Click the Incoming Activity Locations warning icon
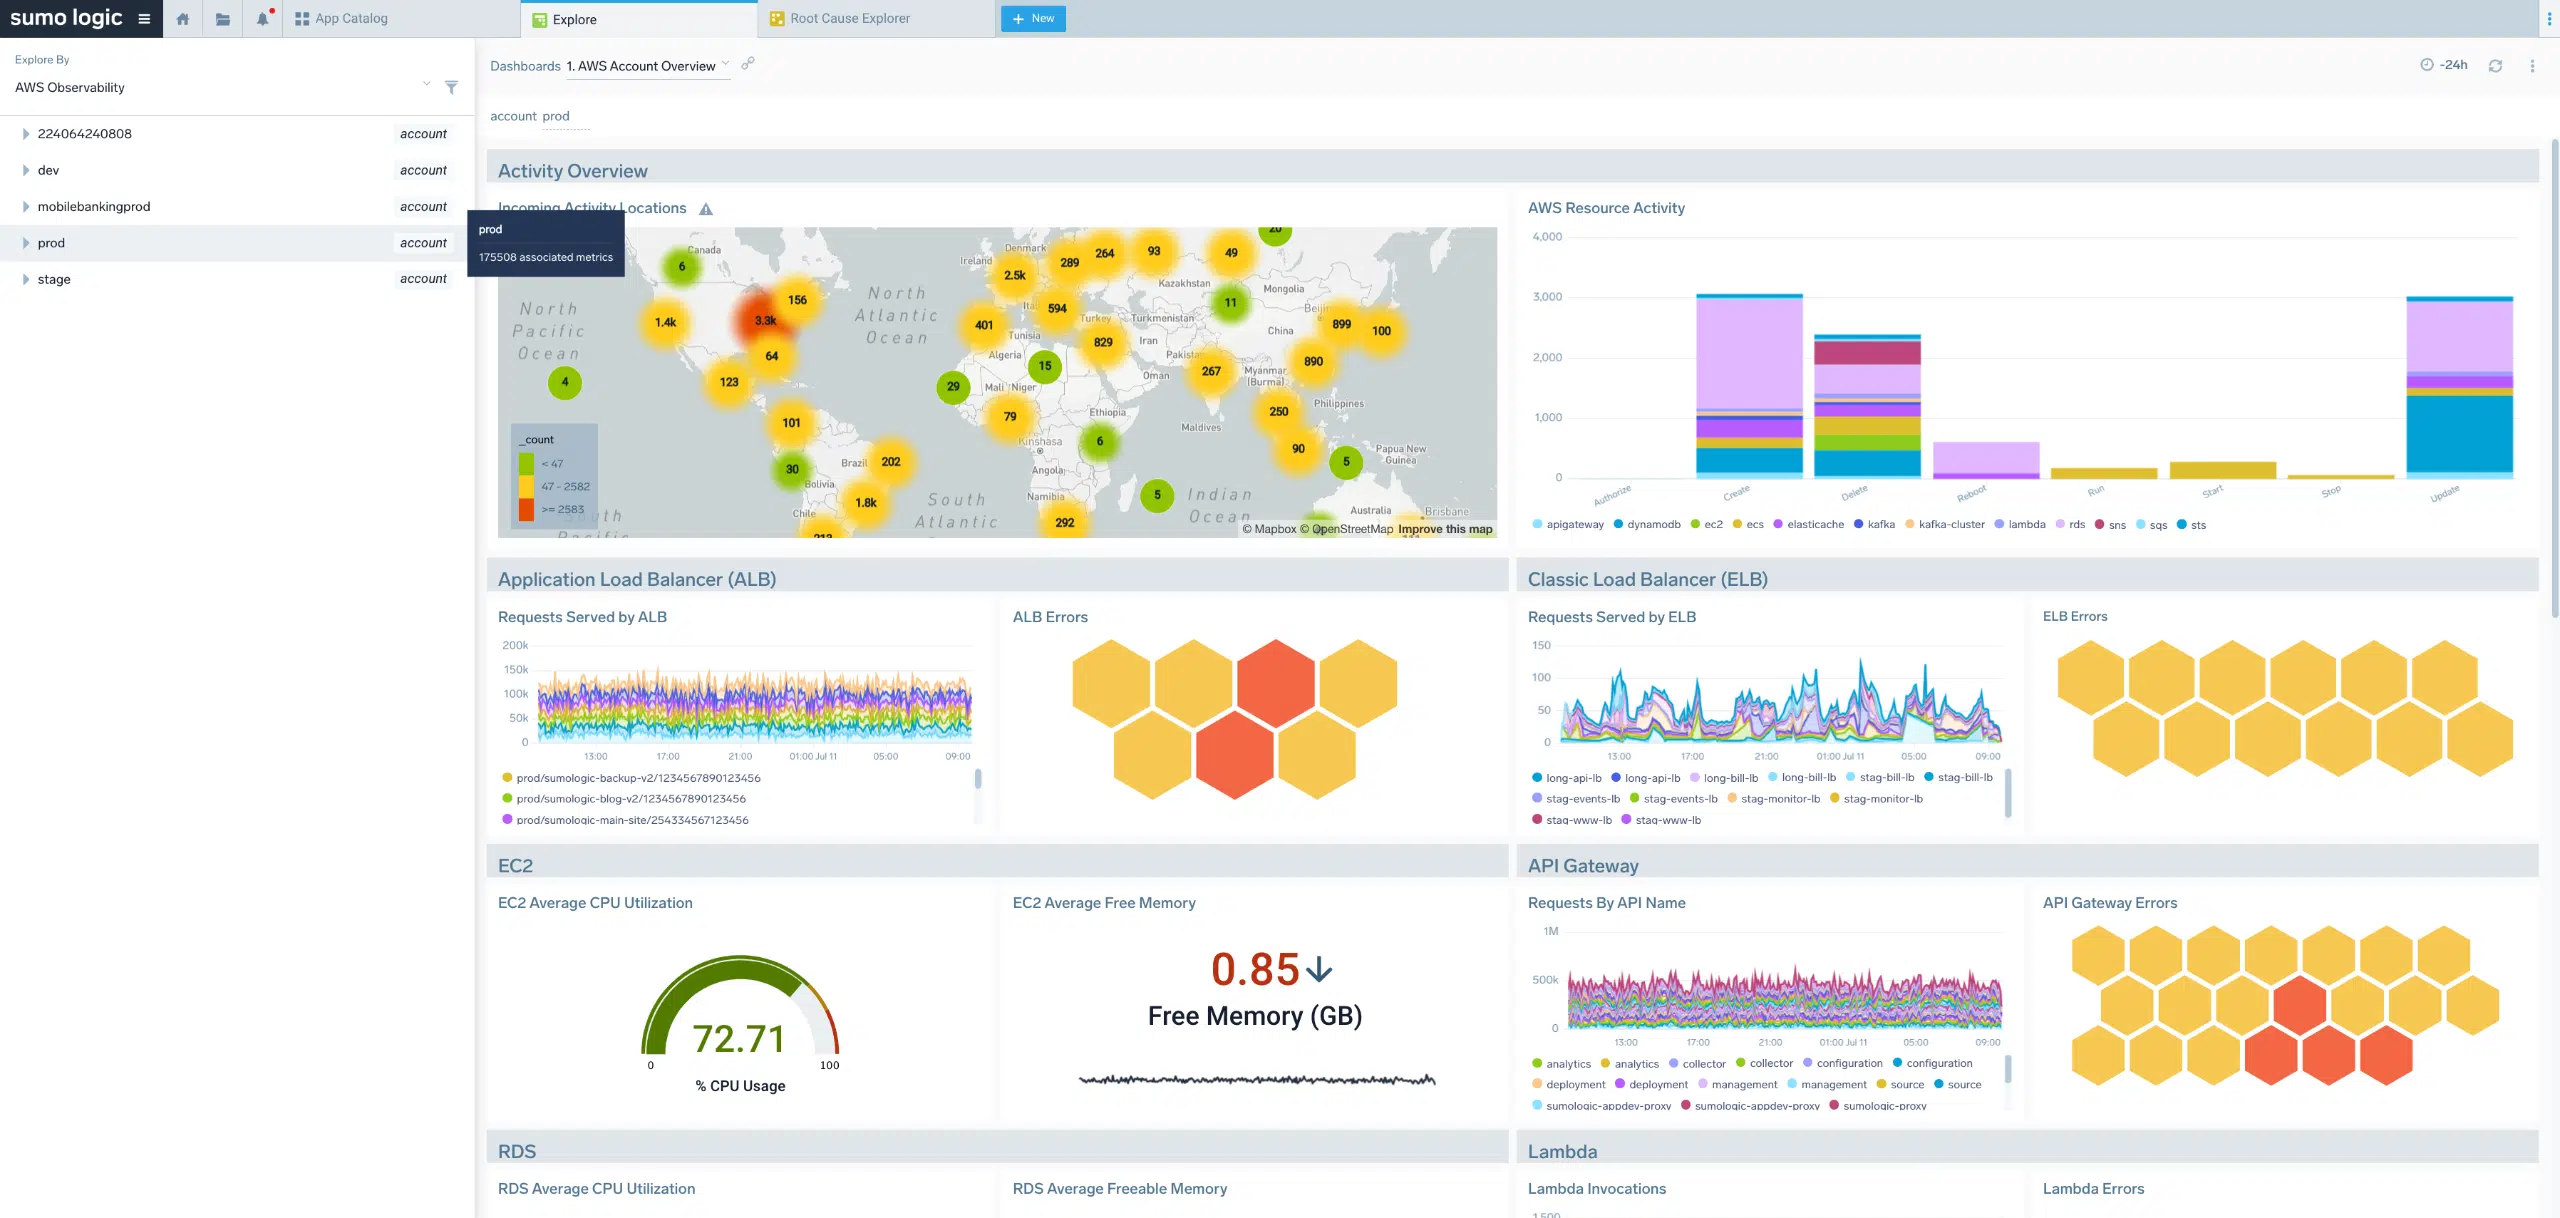 click(x=706, y=209)
